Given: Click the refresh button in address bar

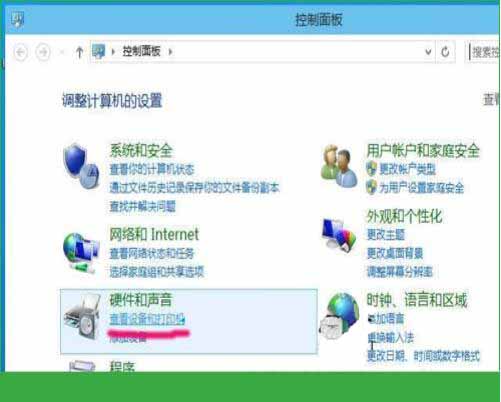Looking at the screenshot, I should click(445, 52).
